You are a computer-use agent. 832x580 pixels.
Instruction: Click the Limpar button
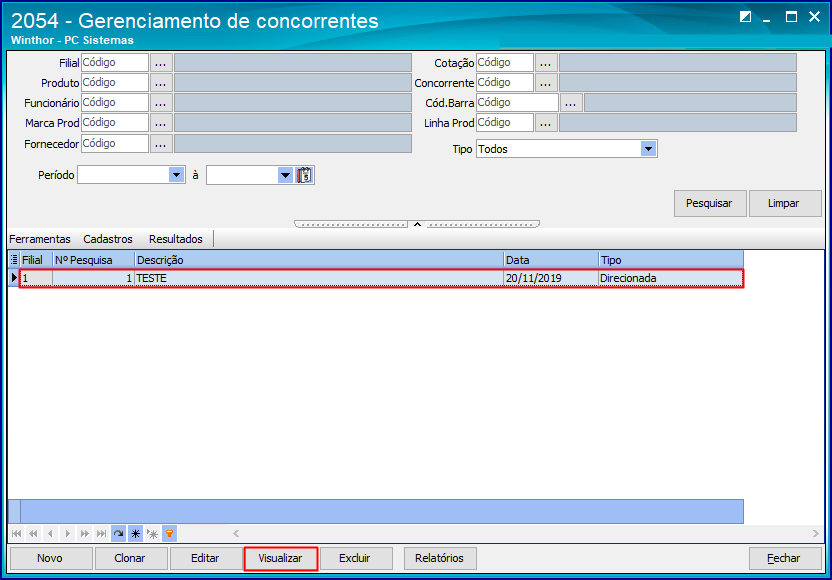tap(784, 203)
